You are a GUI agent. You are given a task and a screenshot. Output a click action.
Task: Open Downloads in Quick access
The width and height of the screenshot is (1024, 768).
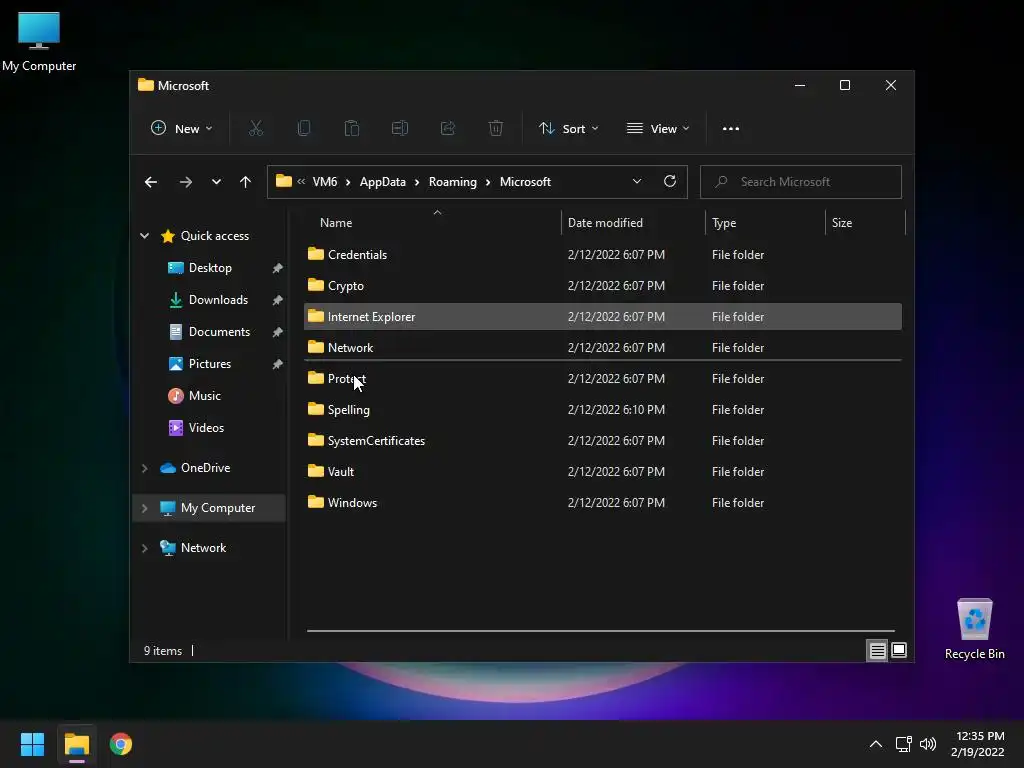[218, 300]
